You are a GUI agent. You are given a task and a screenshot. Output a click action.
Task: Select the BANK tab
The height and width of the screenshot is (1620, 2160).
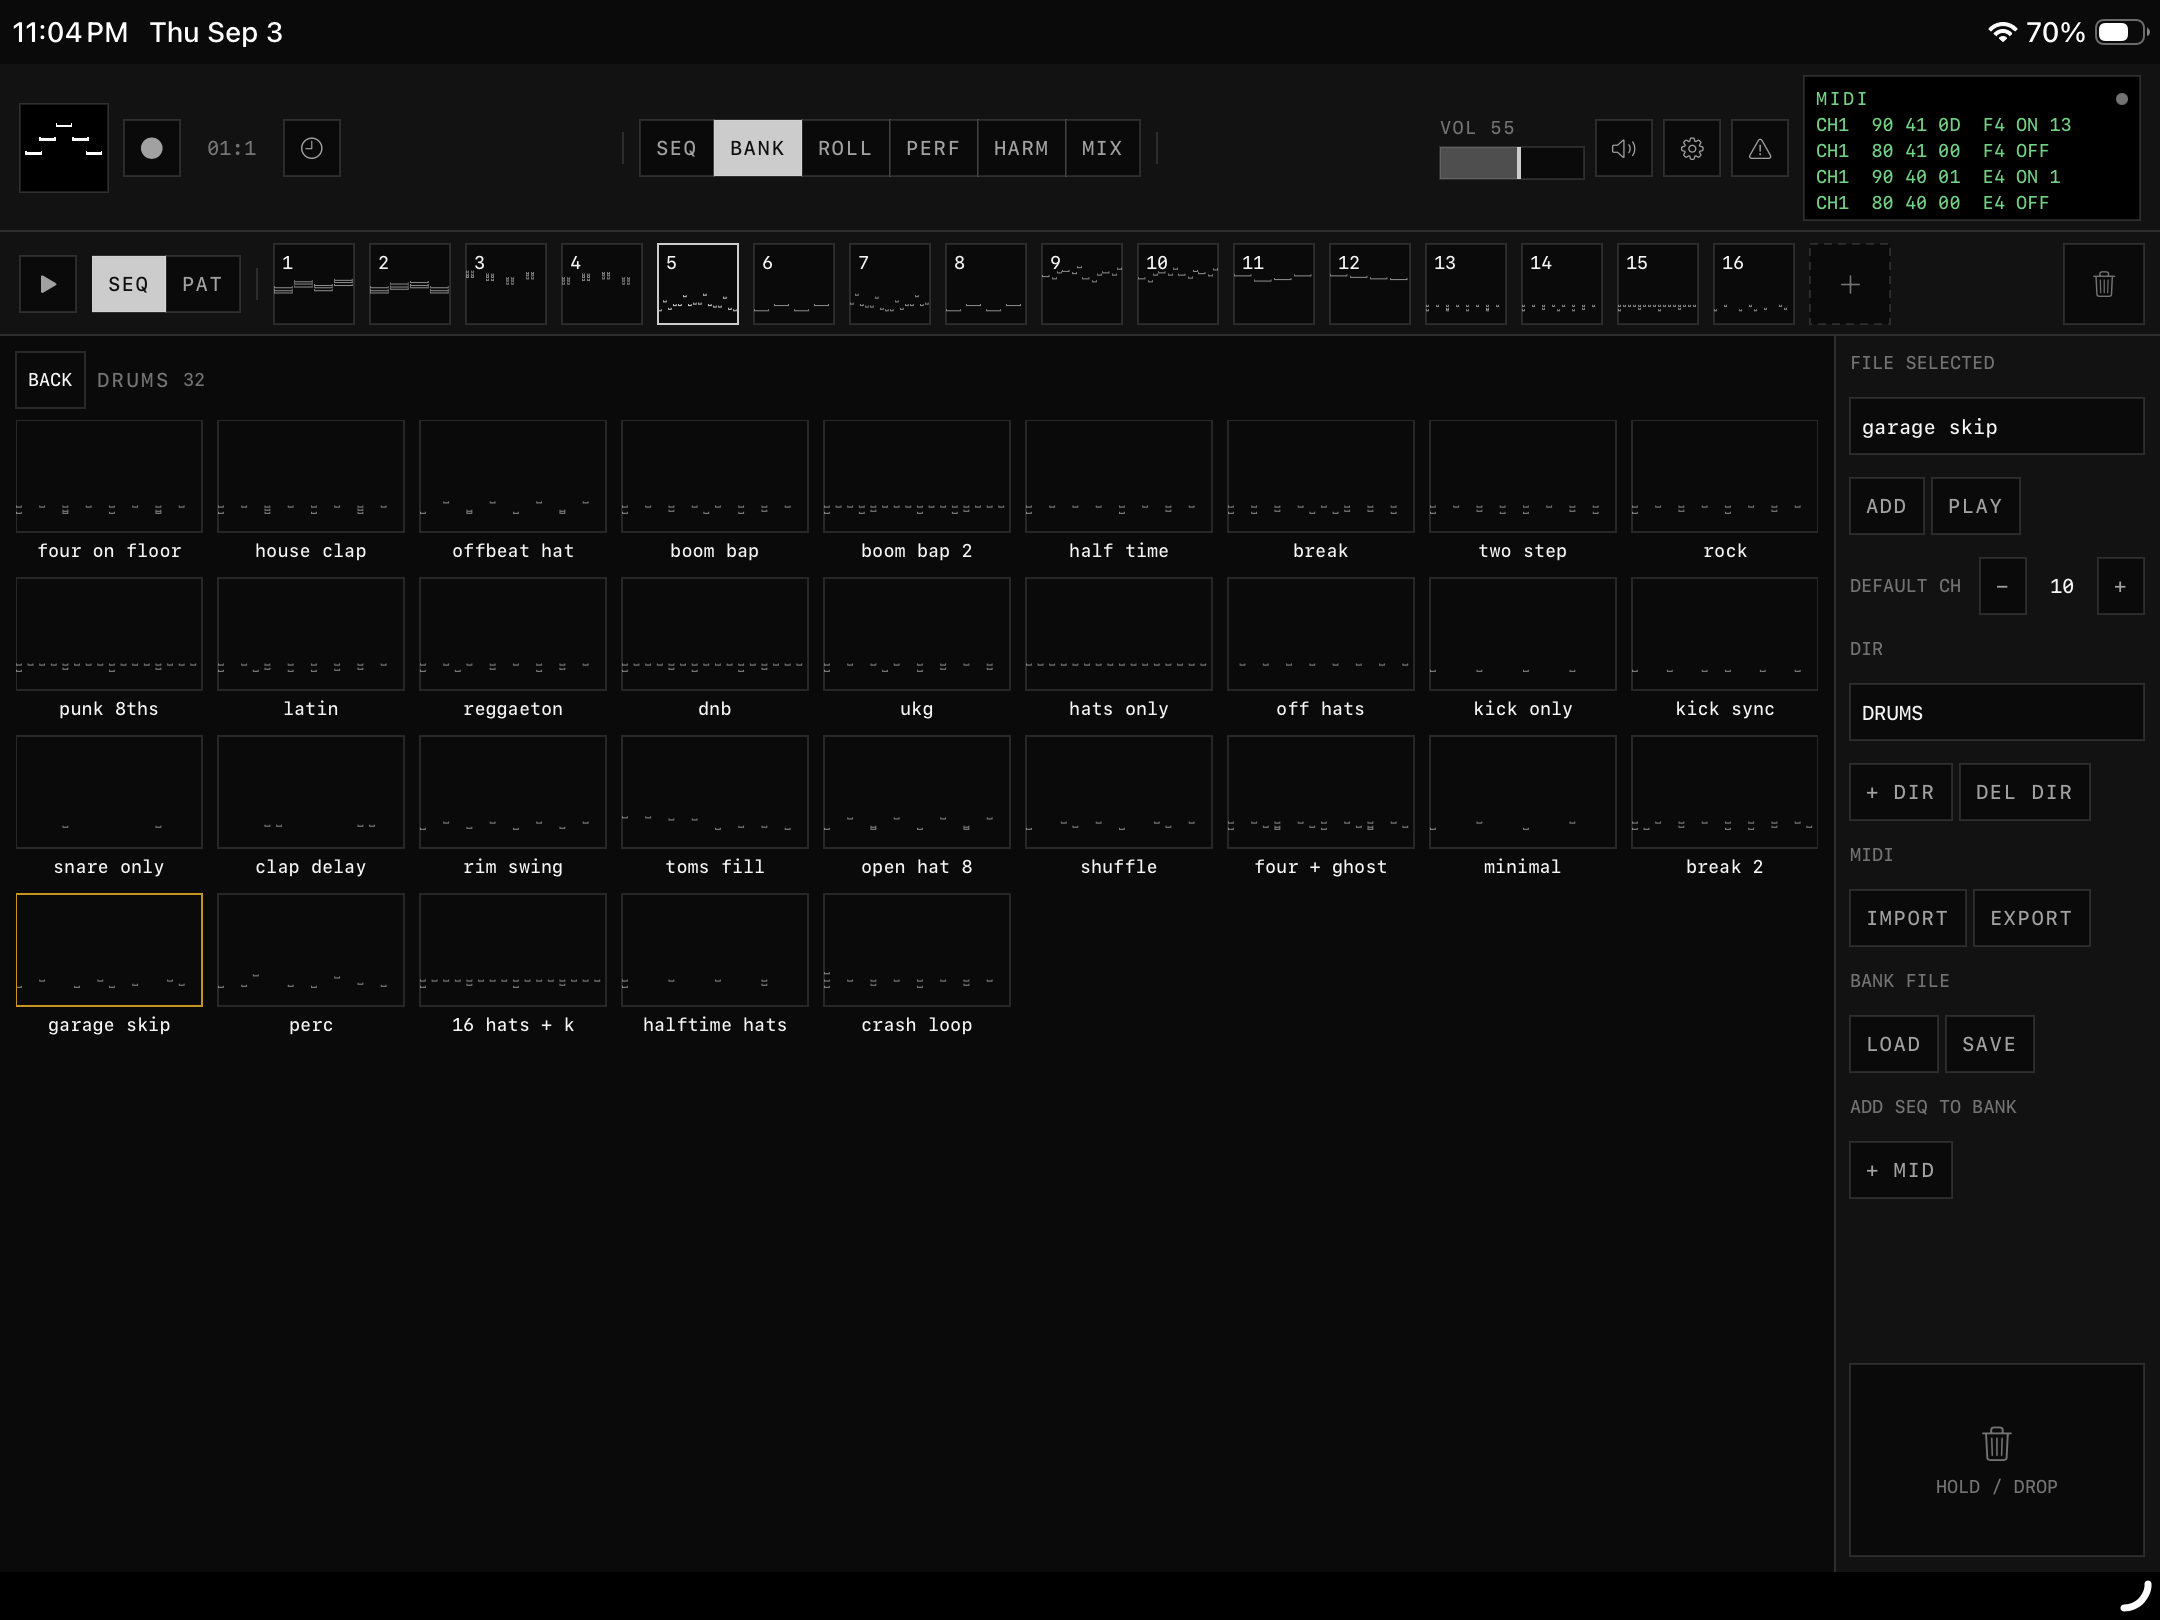tap(757, 148)
